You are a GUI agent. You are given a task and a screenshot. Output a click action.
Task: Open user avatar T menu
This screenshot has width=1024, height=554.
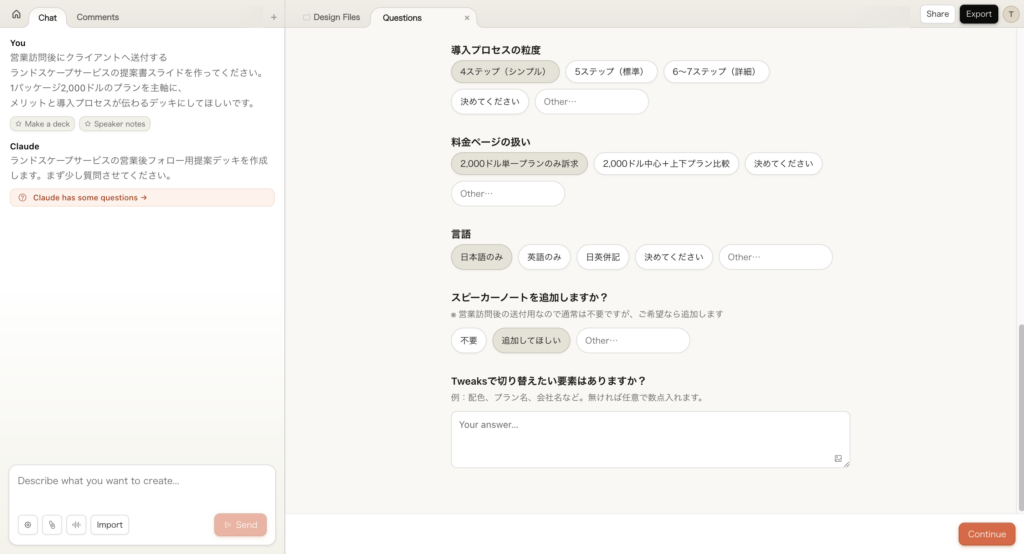[x=1009, y=14]
